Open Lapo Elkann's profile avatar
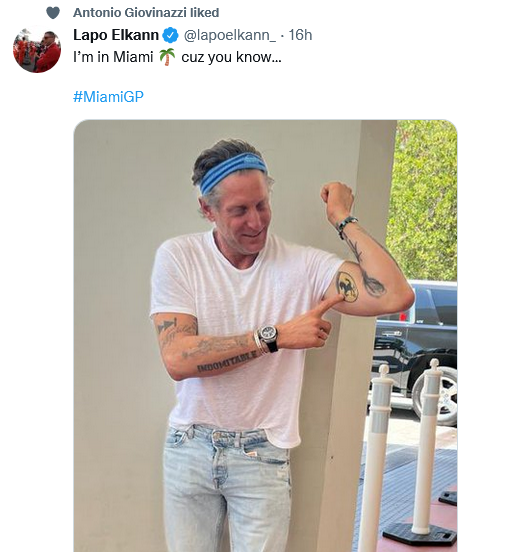 [x=37, y=49]
